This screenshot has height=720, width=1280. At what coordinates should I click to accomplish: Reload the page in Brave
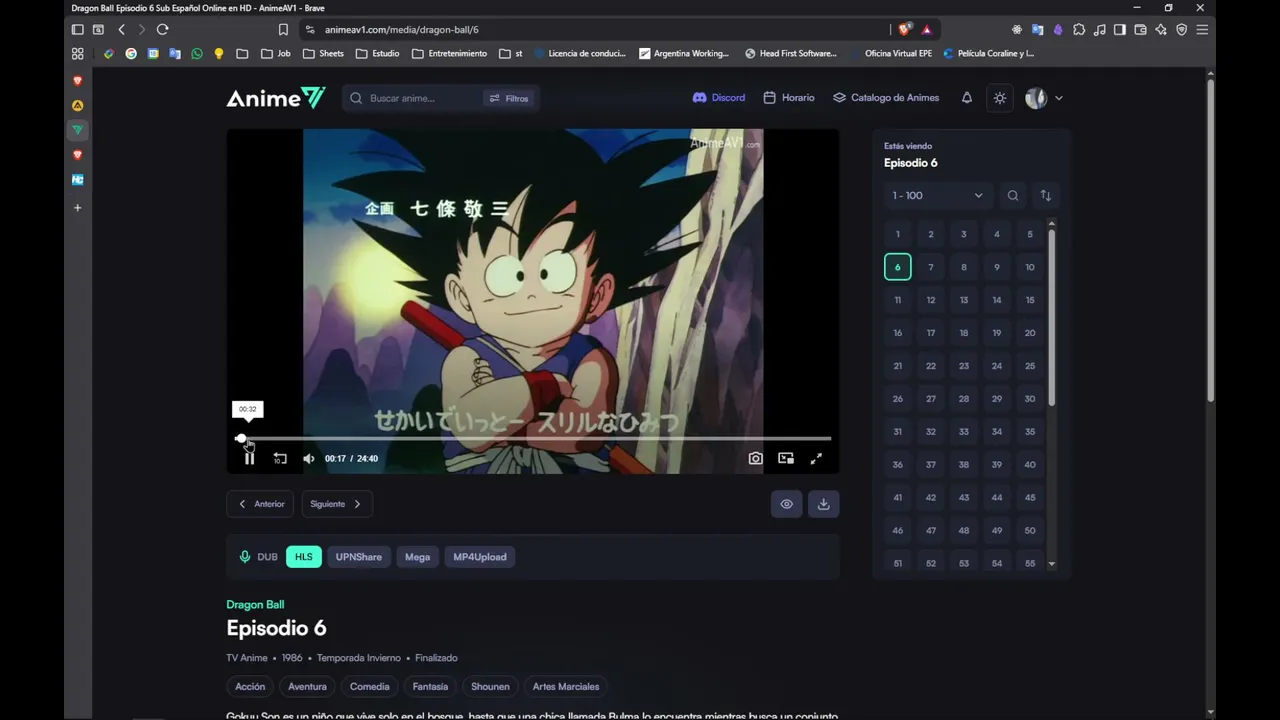[163, 30]
